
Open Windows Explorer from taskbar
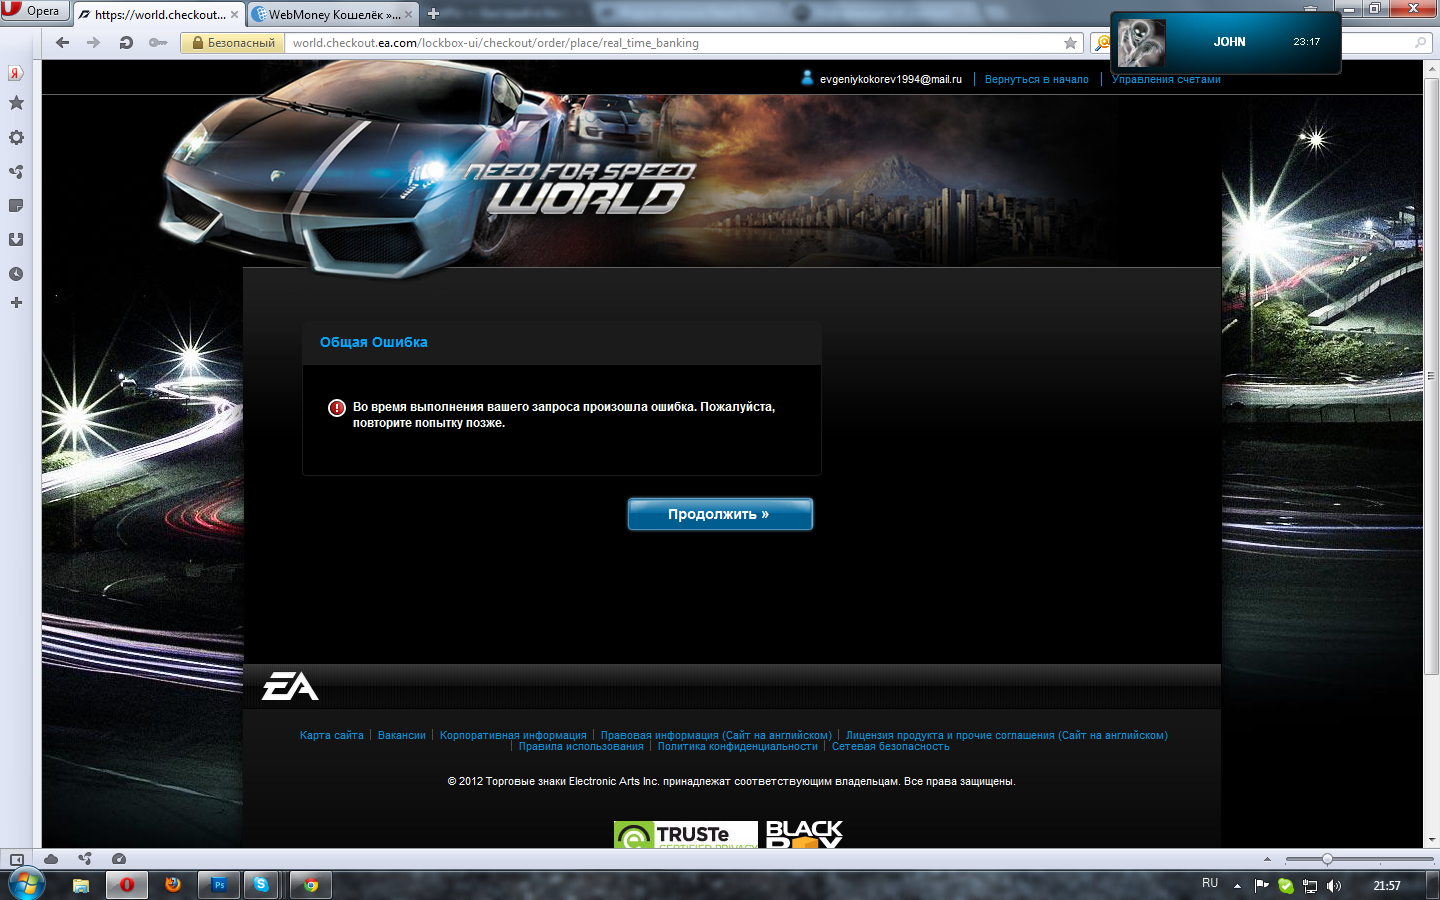pos(81,885)
